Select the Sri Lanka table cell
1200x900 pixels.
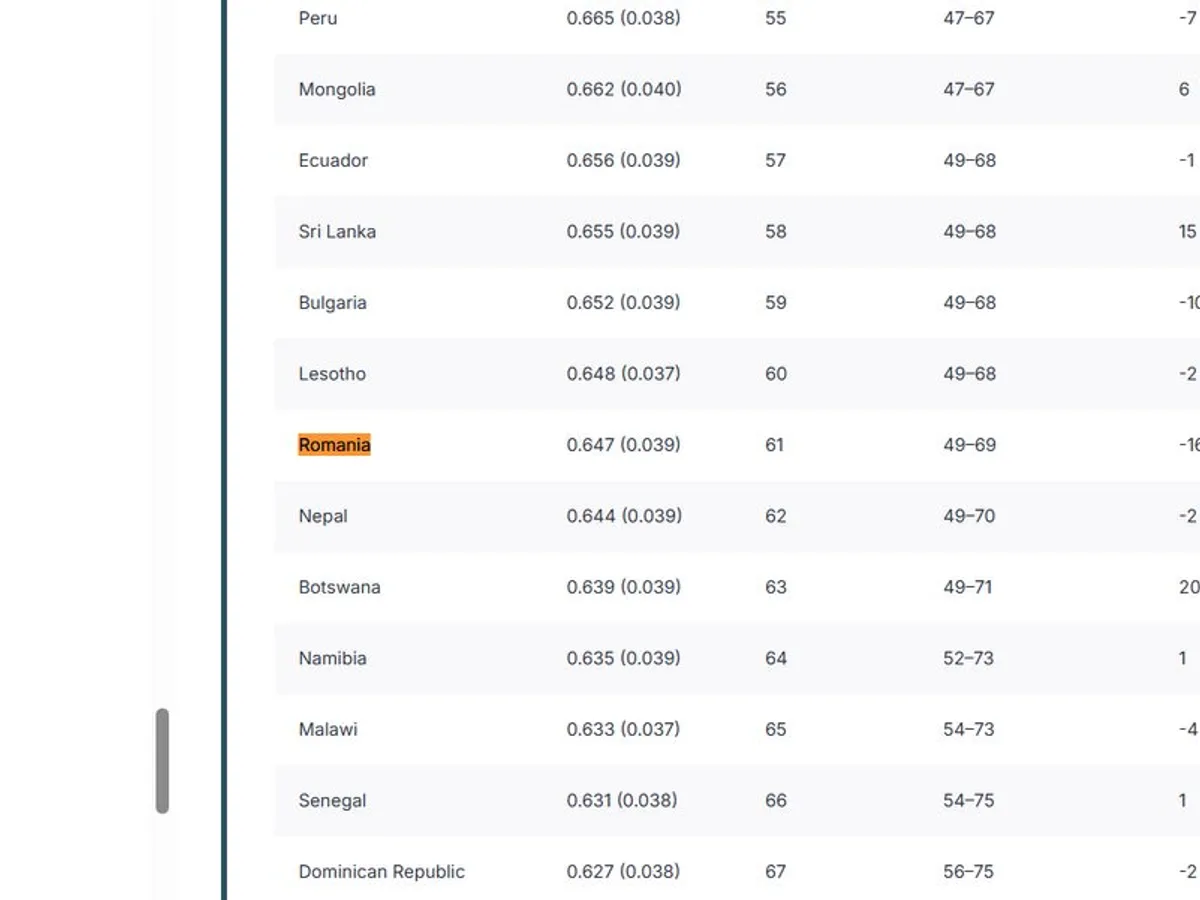337,231
